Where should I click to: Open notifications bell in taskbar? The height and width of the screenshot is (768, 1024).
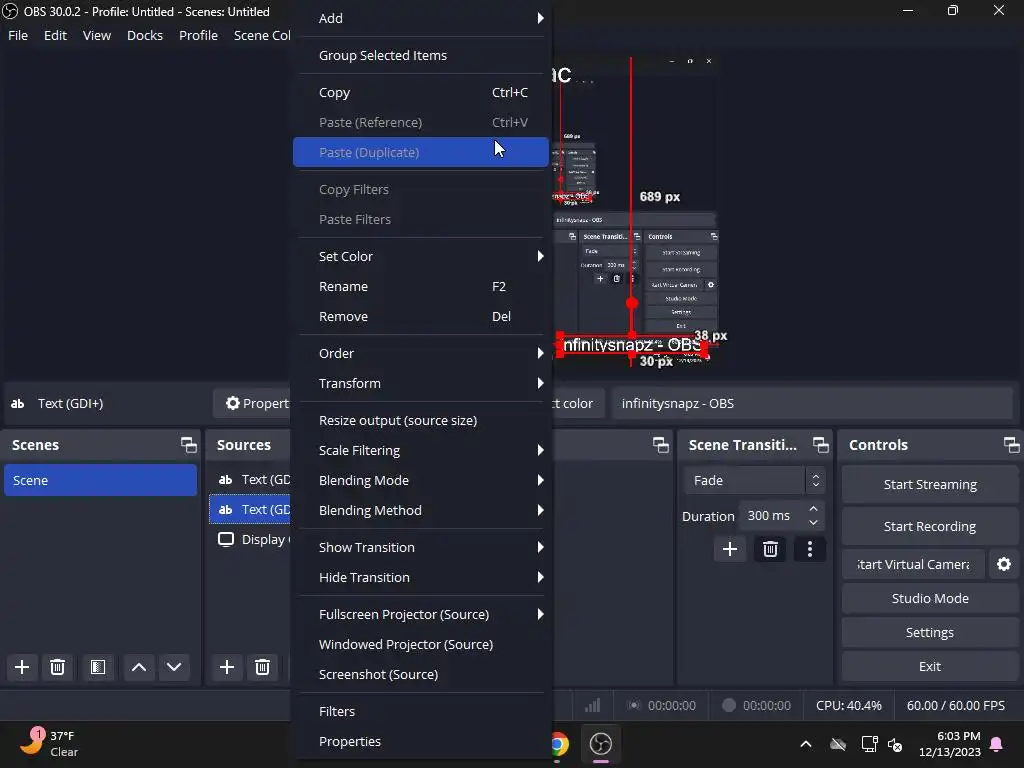tap(997, 744)
